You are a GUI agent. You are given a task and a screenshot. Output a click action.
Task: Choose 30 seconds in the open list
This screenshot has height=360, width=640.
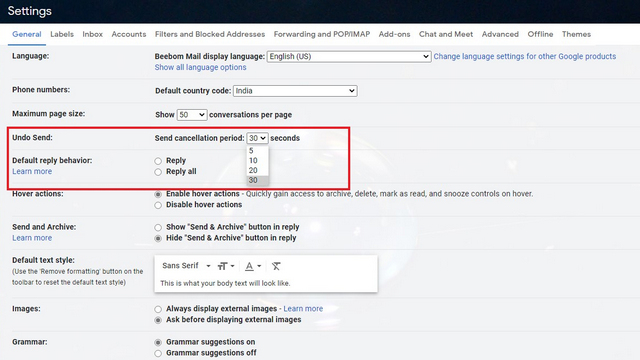(257, 180)
